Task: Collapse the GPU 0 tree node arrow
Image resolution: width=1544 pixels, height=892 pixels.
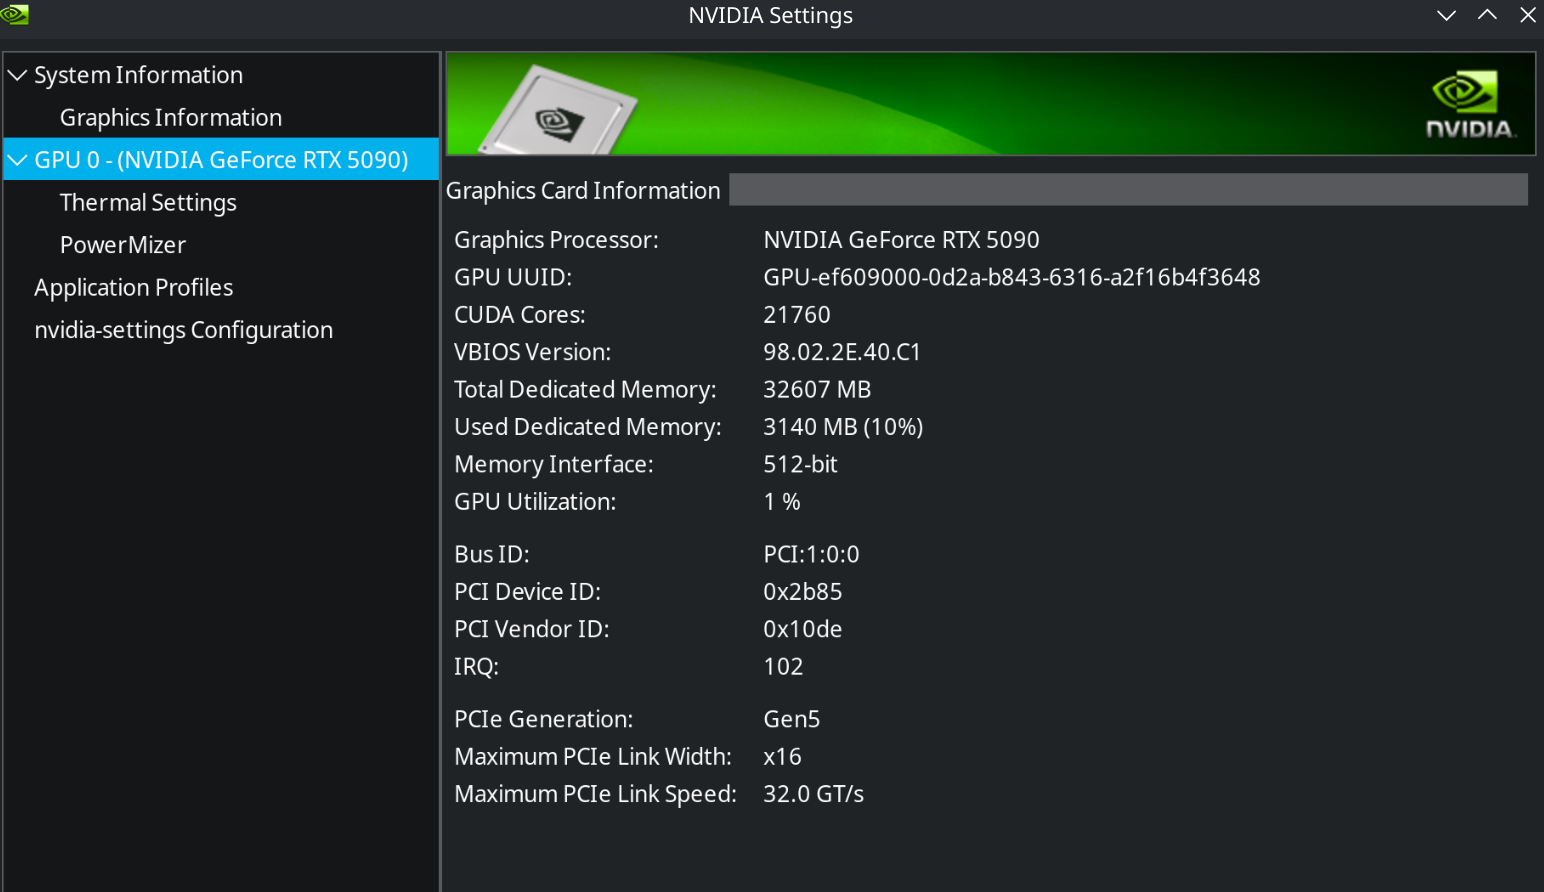Action: coord(17,160)
